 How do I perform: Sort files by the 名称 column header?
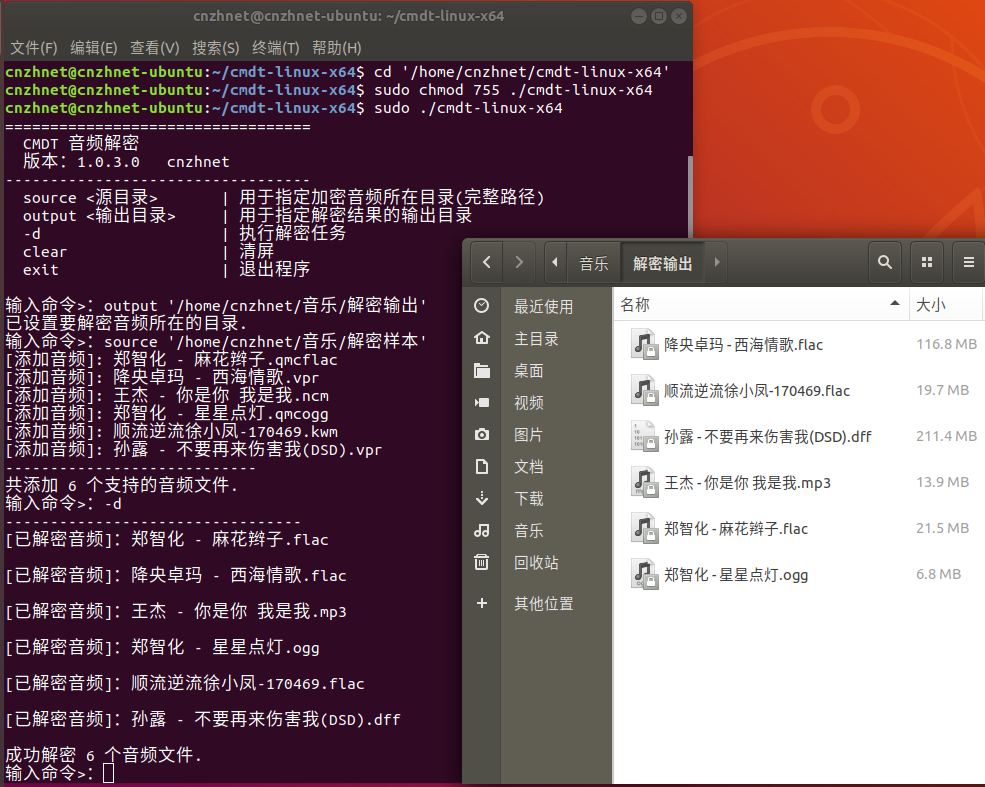(761, 305)
